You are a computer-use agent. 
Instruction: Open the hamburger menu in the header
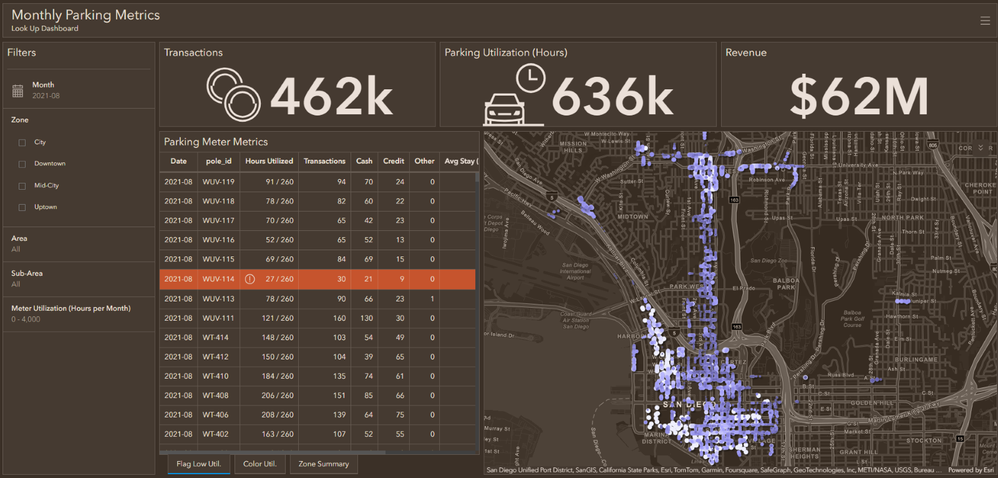[985, 20]
